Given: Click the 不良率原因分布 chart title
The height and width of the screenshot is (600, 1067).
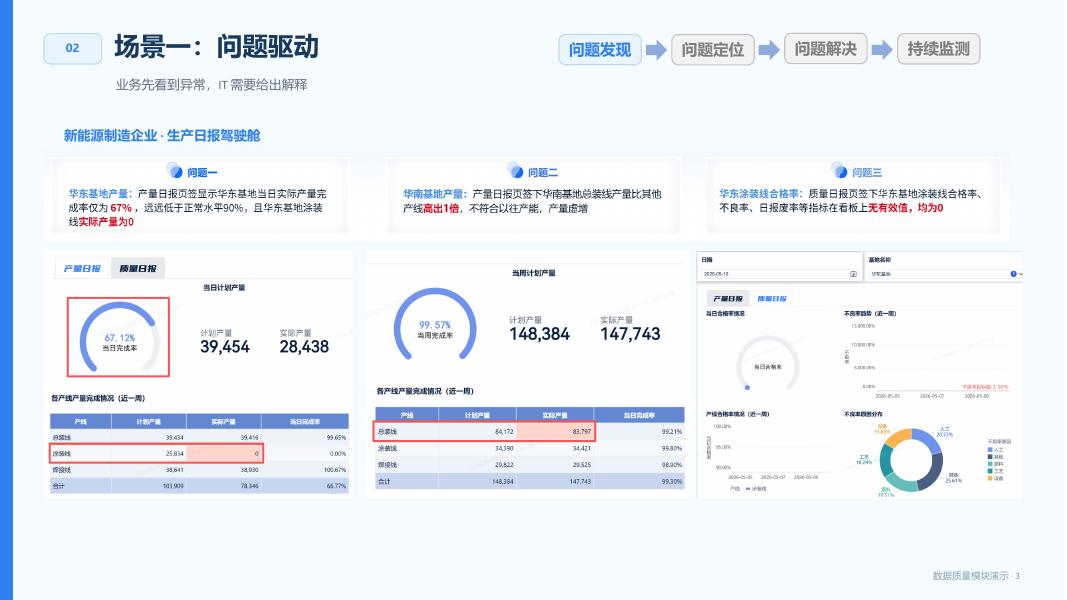Looking at the screenshot, I should (x=863, y=414).
